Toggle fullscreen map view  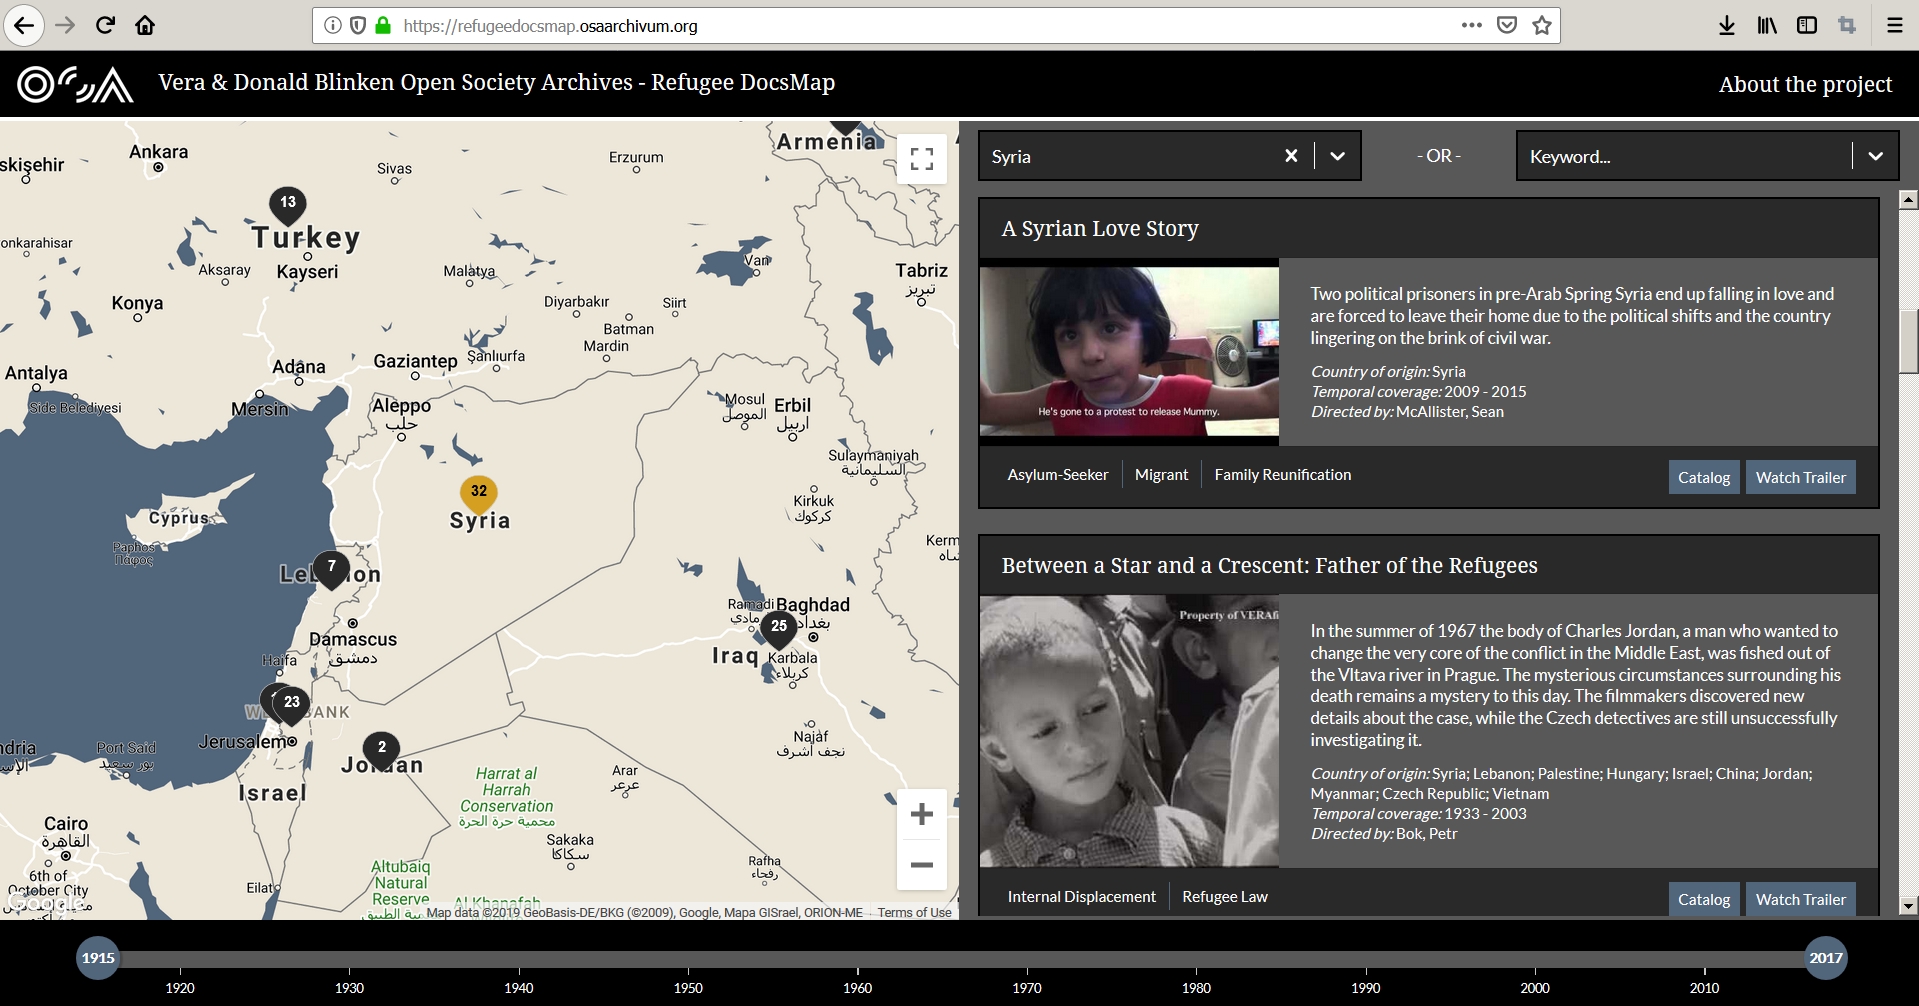click(x=921, y=159)
